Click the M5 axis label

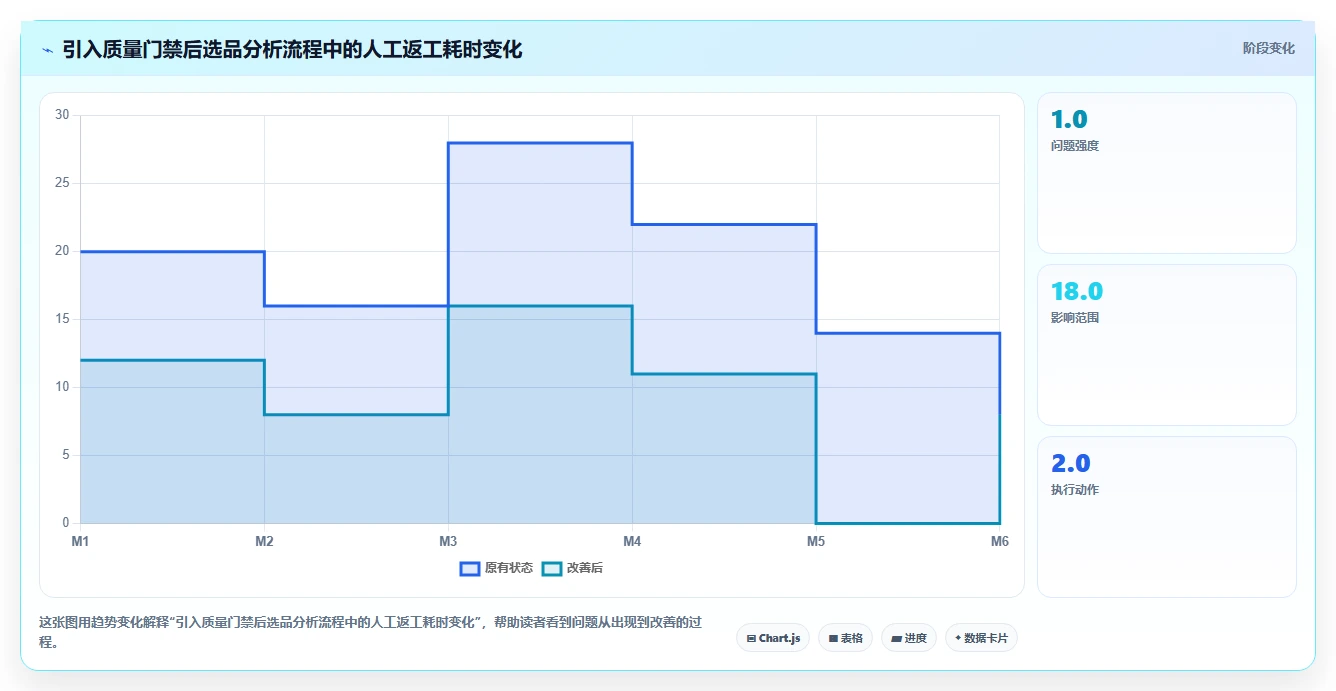pos(816,541)
